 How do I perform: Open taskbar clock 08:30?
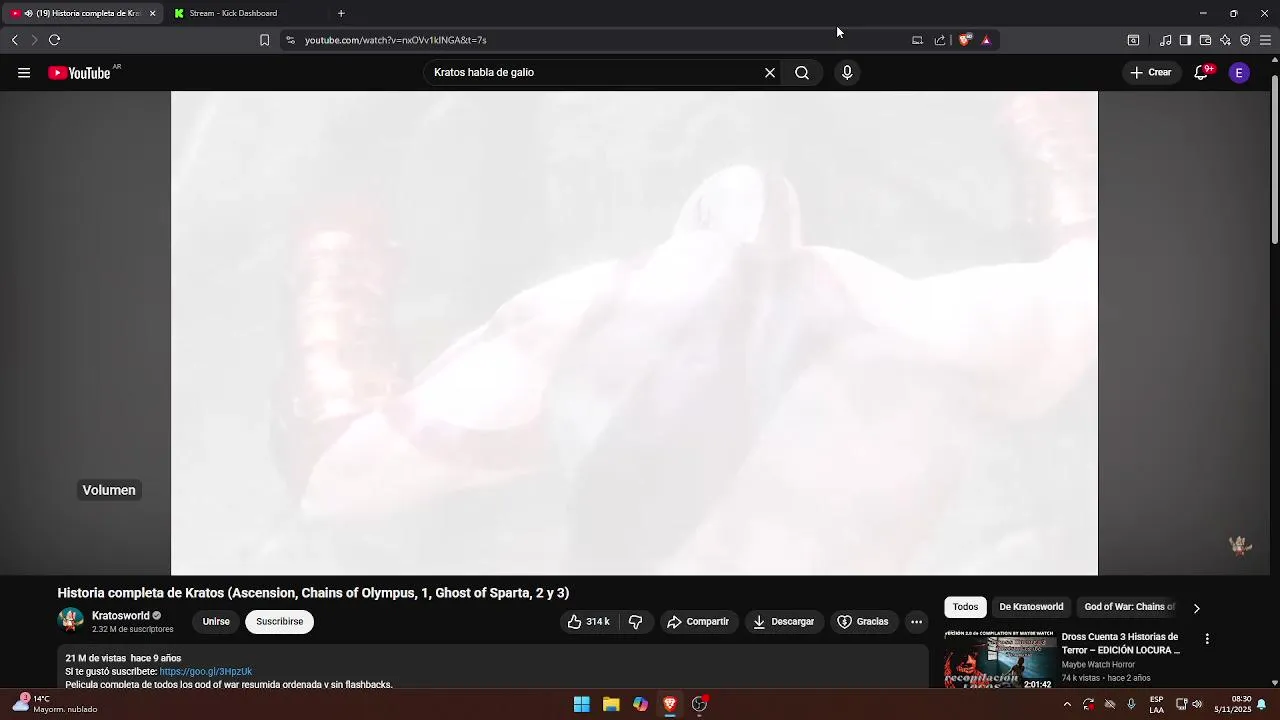[x=1232, y=704]
